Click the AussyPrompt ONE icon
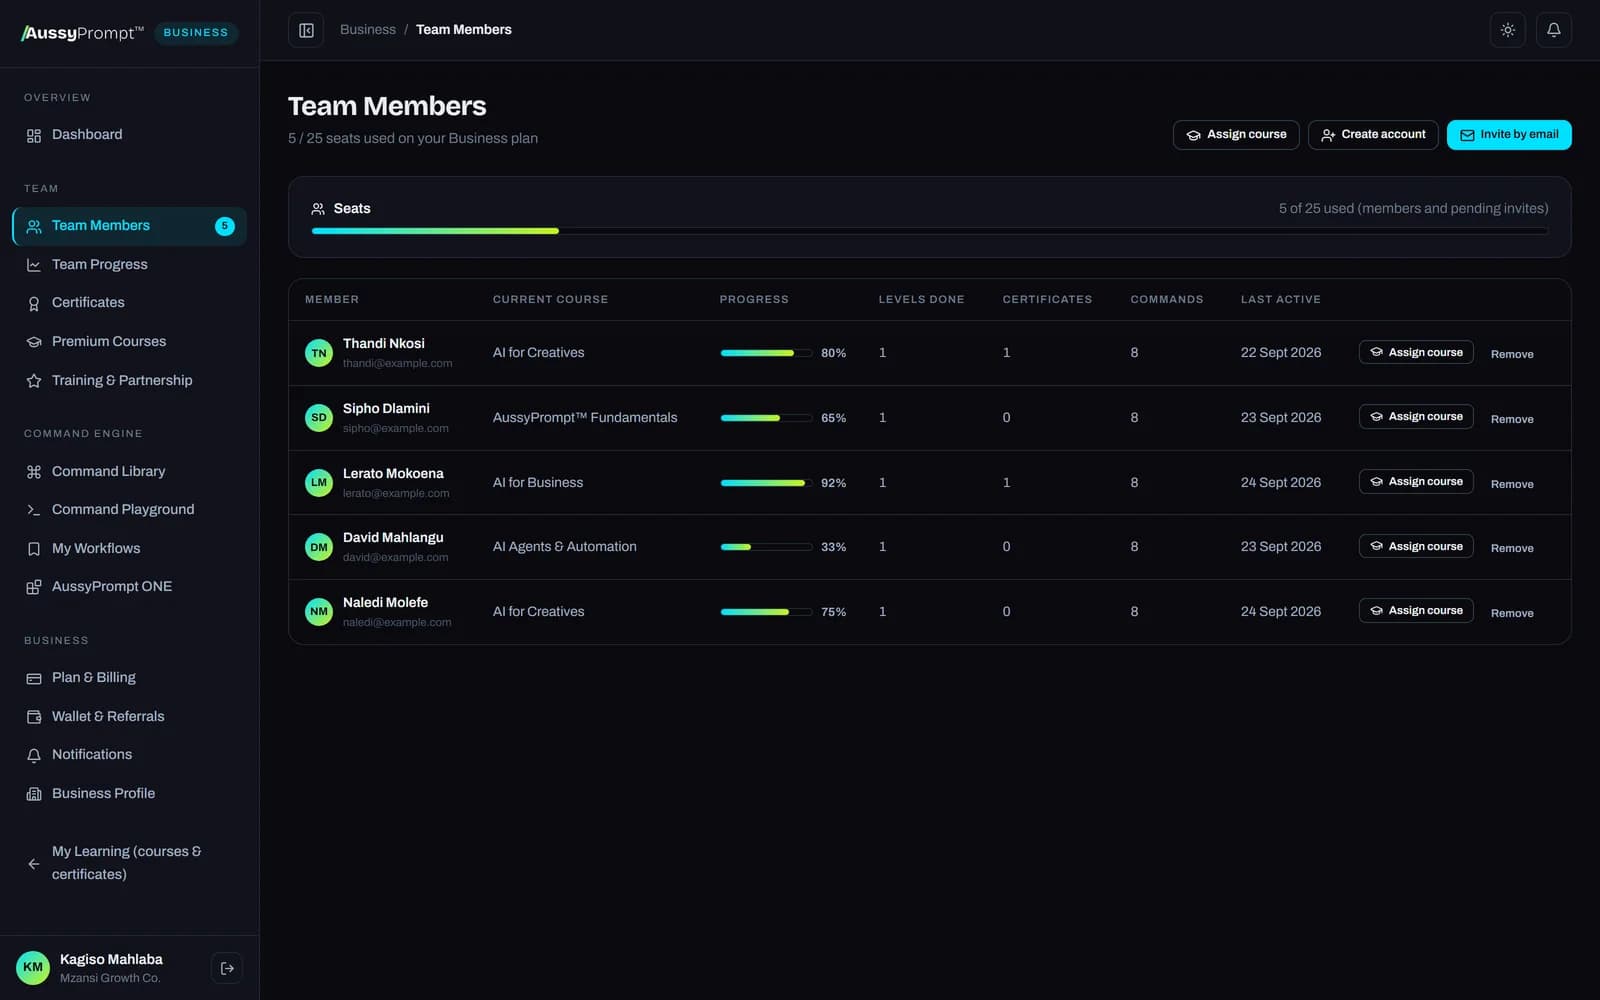Viewport: 1600px width, 1000px height. coord(34,587)
